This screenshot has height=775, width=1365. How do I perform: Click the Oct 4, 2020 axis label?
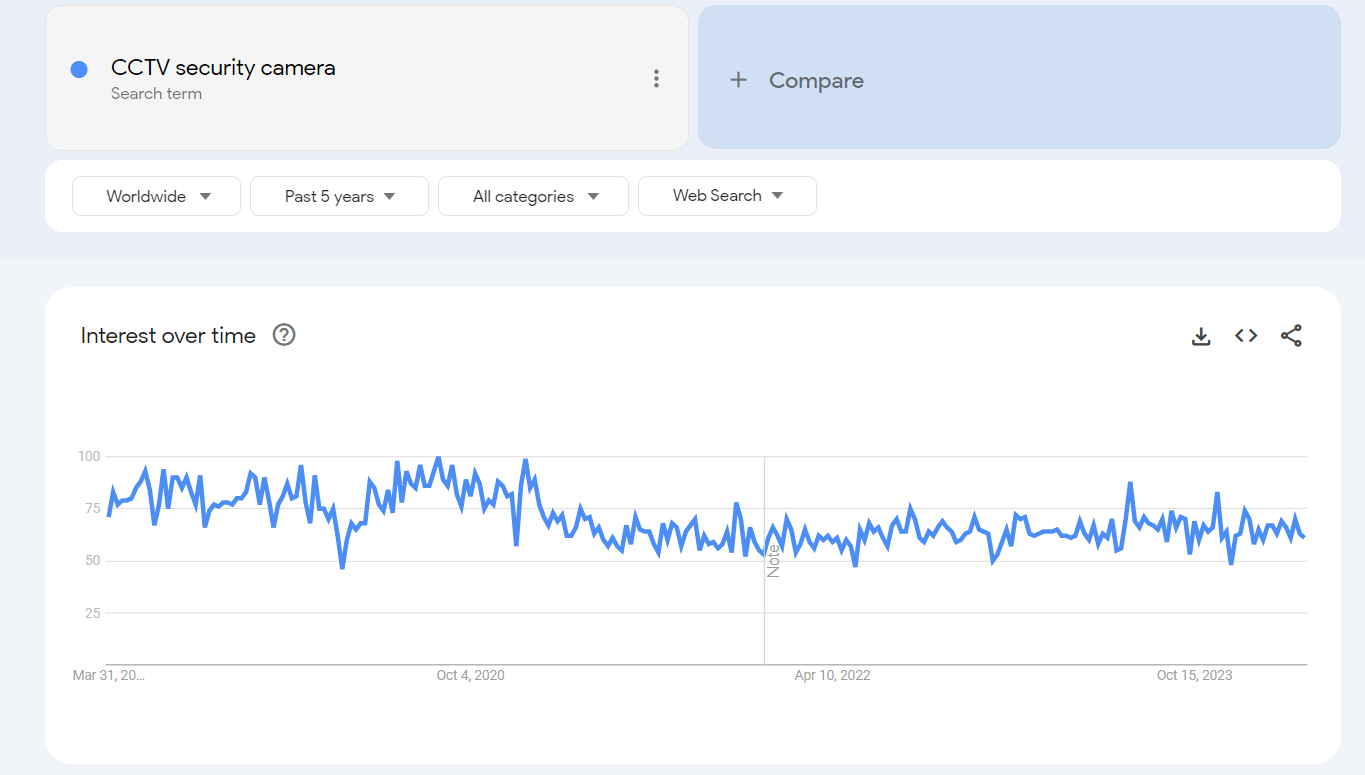[470, 675]
